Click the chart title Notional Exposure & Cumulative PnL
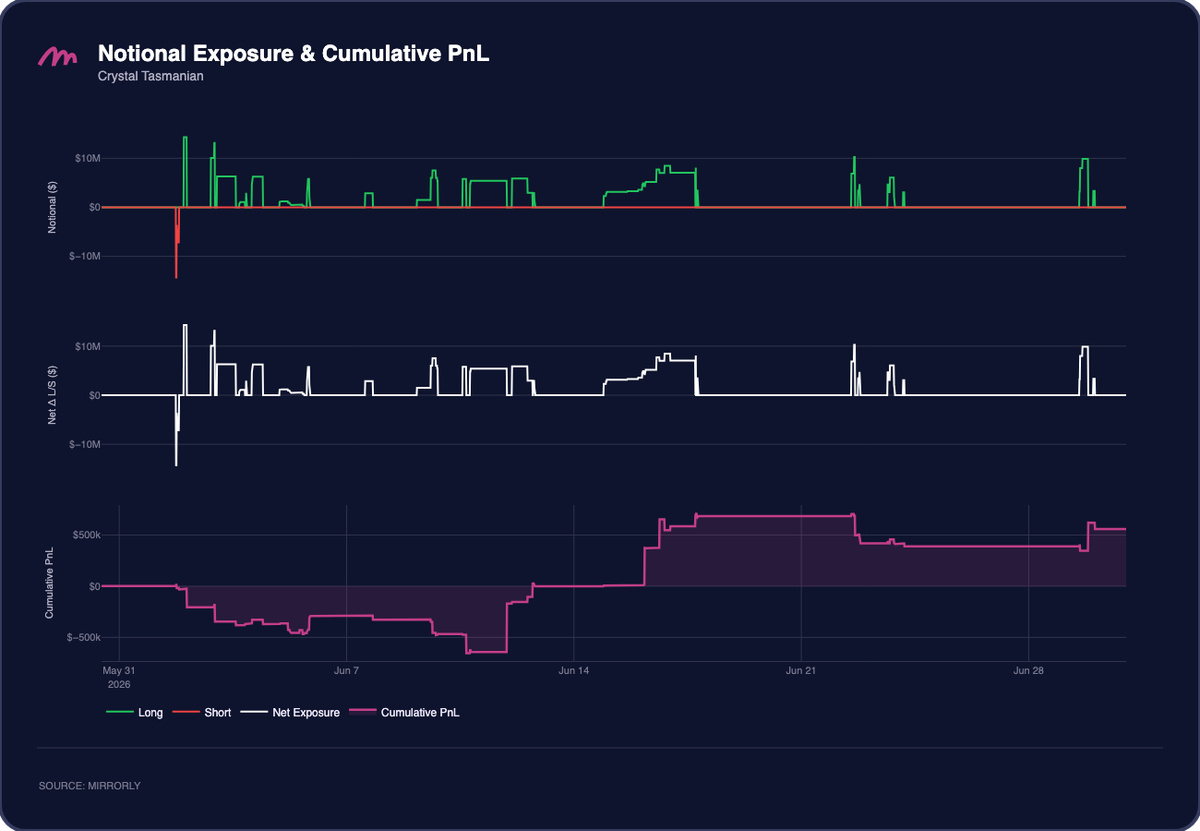Screen dimensions: 1200x831 (293, 54)
